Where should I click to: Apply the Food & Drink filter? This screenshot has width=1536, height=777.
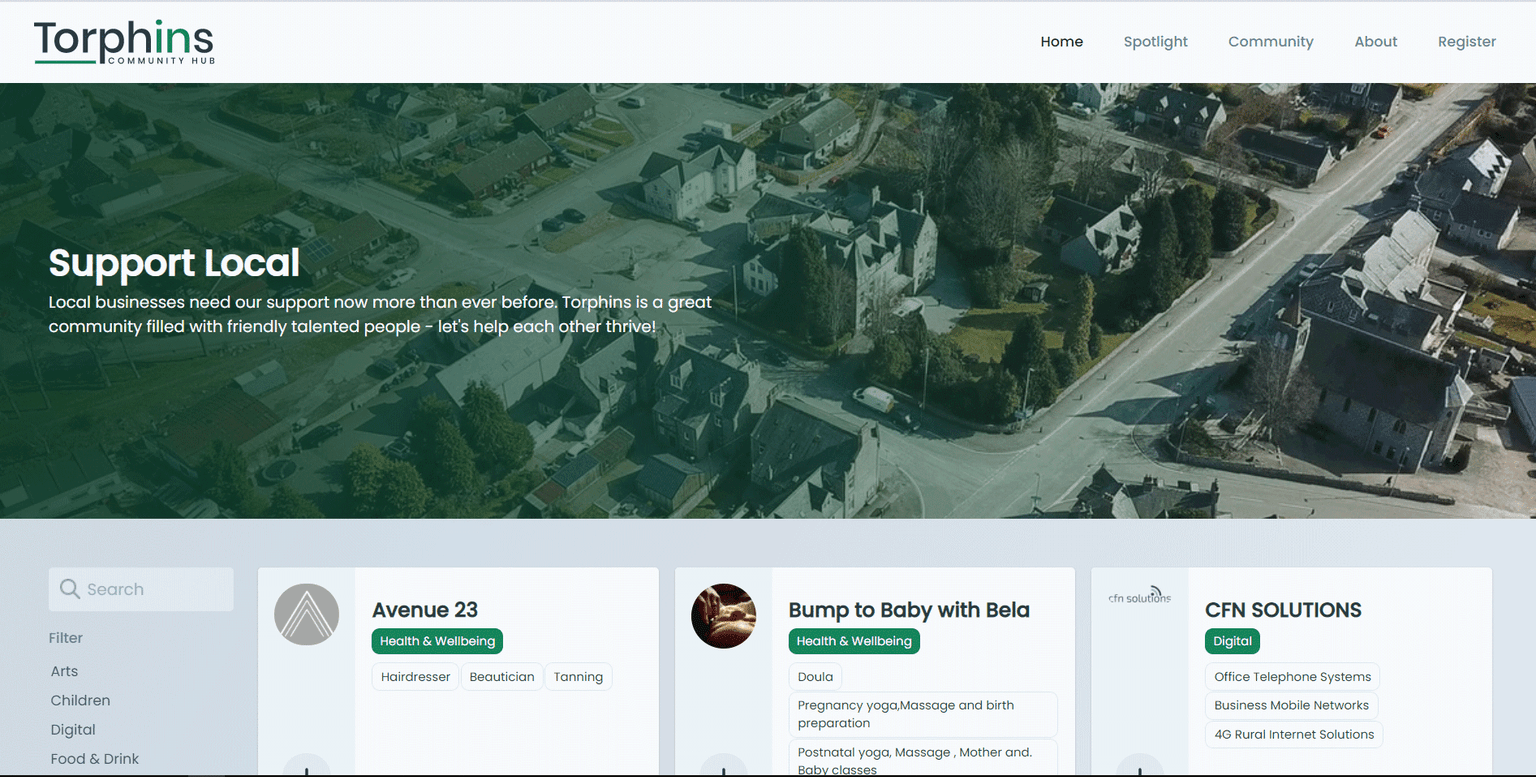(x=95, y=758)
